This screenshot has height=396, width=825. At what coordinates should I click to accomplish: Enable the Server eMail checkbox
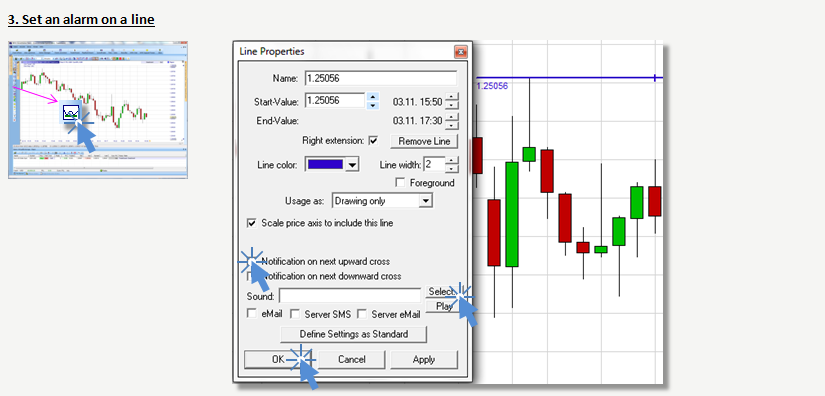point(362,314)
